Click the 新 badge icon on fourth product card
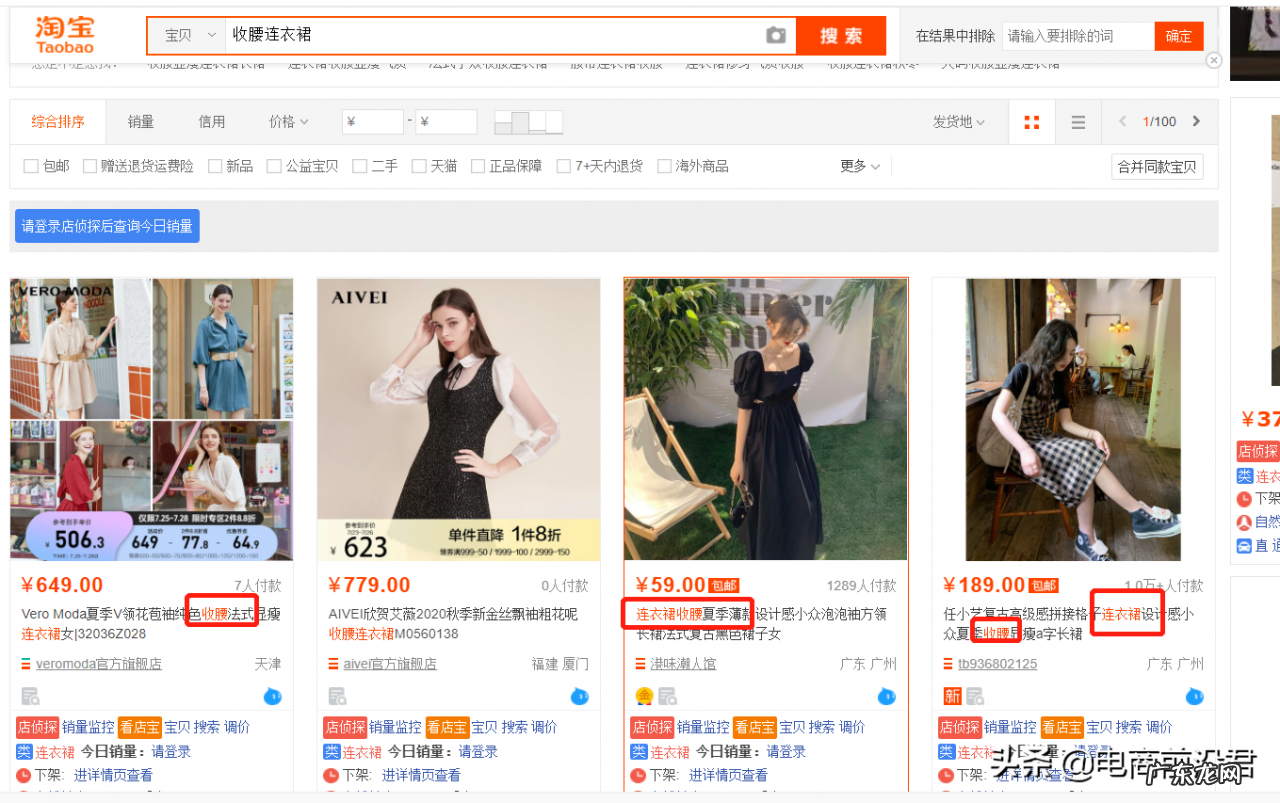 [951, 695]
